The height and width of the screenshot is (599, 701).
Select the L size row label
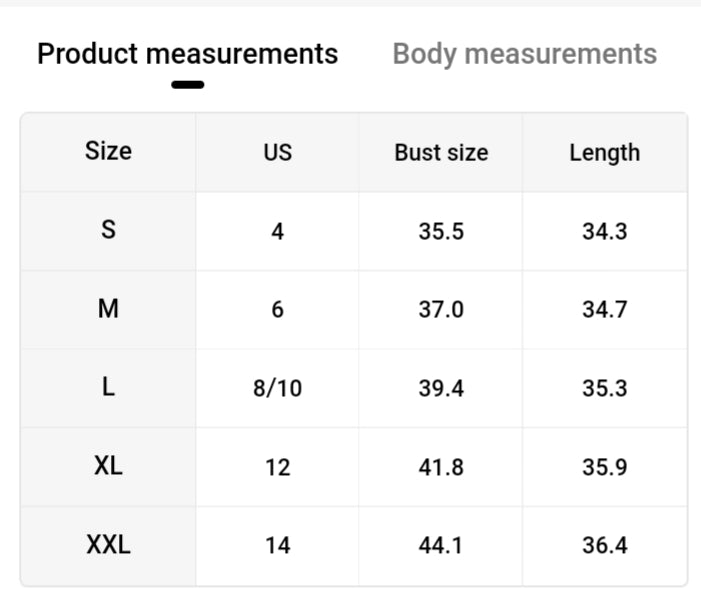[x=108, y=388]
